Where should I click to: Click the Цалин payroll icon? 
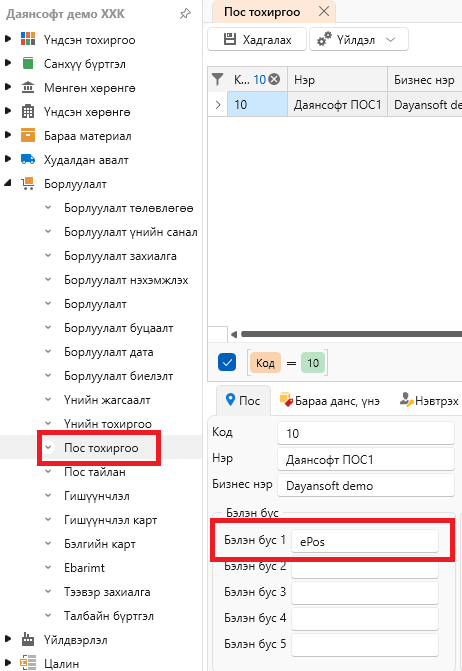point(28,663)
